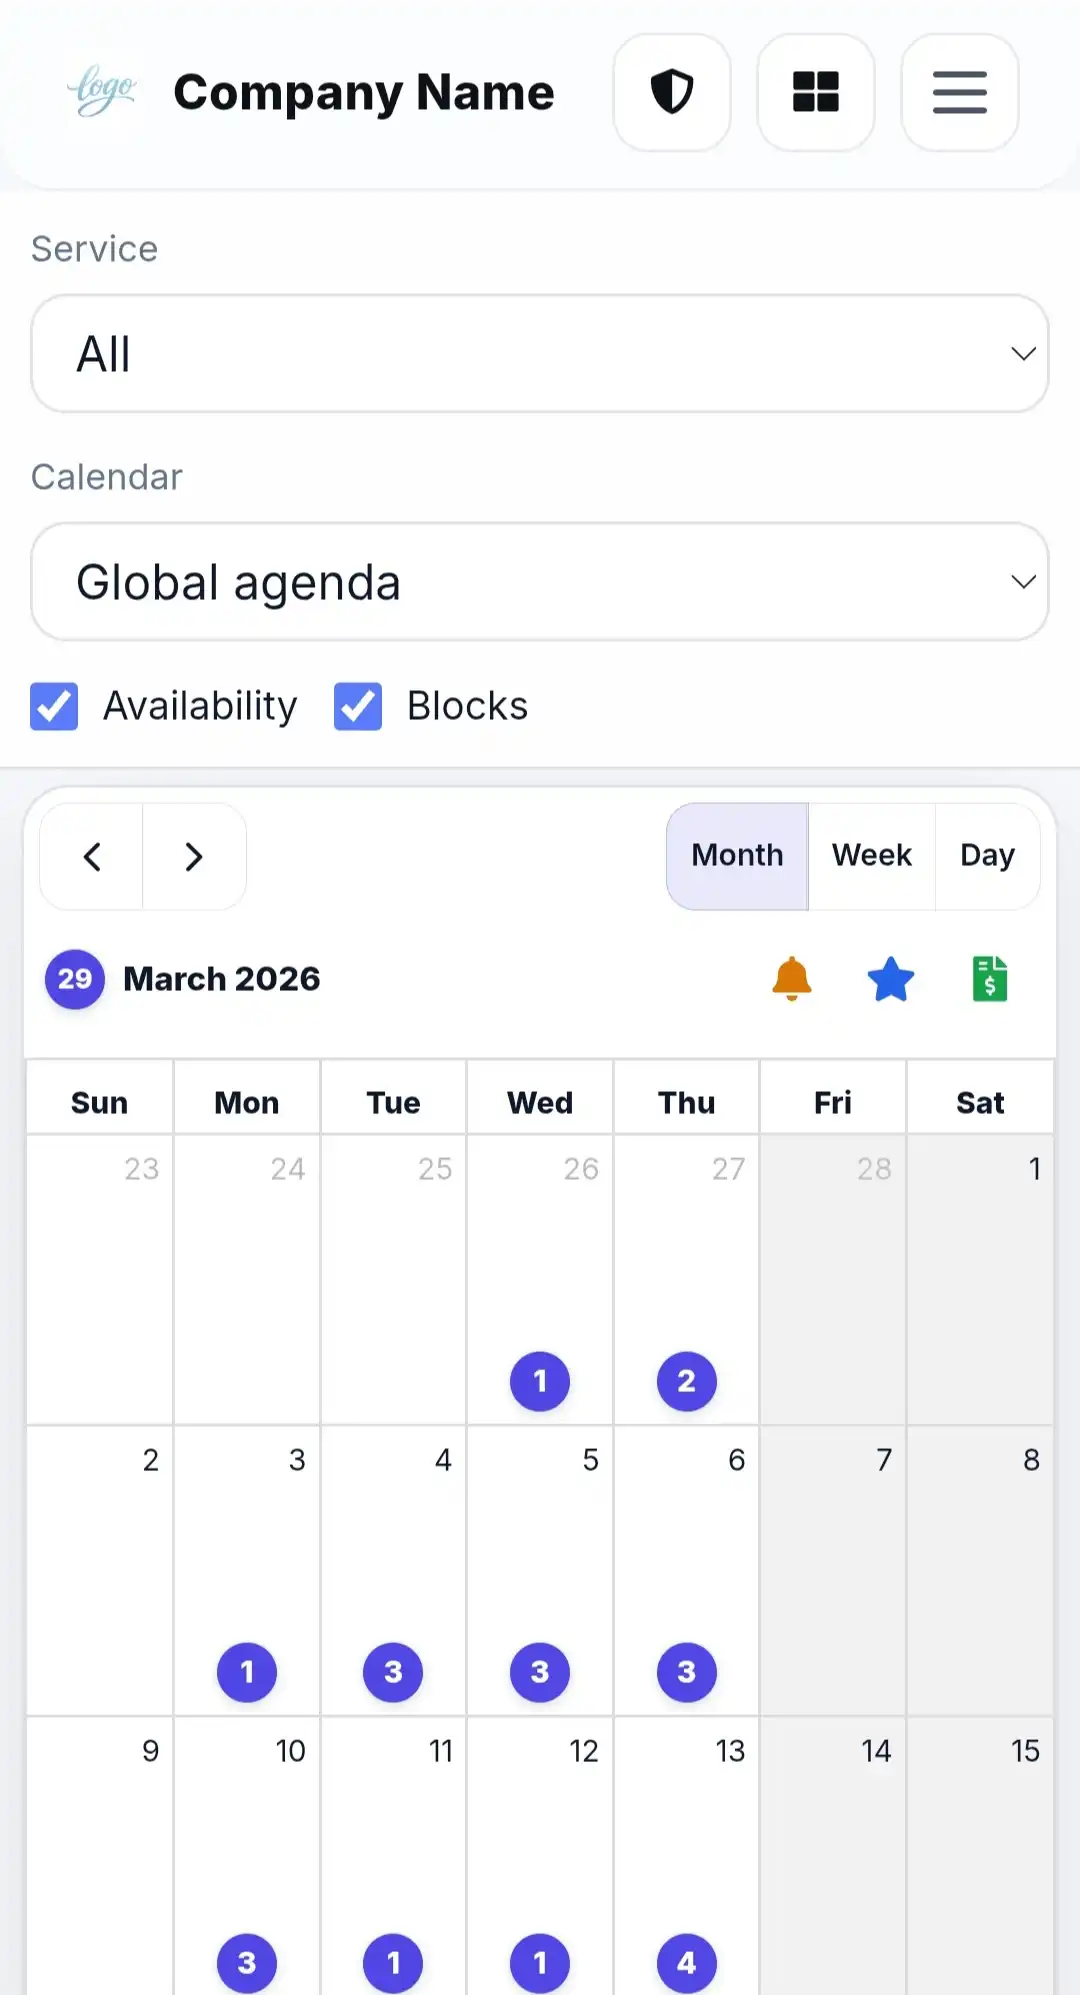Navigate to the previous month

pos(91,857)
